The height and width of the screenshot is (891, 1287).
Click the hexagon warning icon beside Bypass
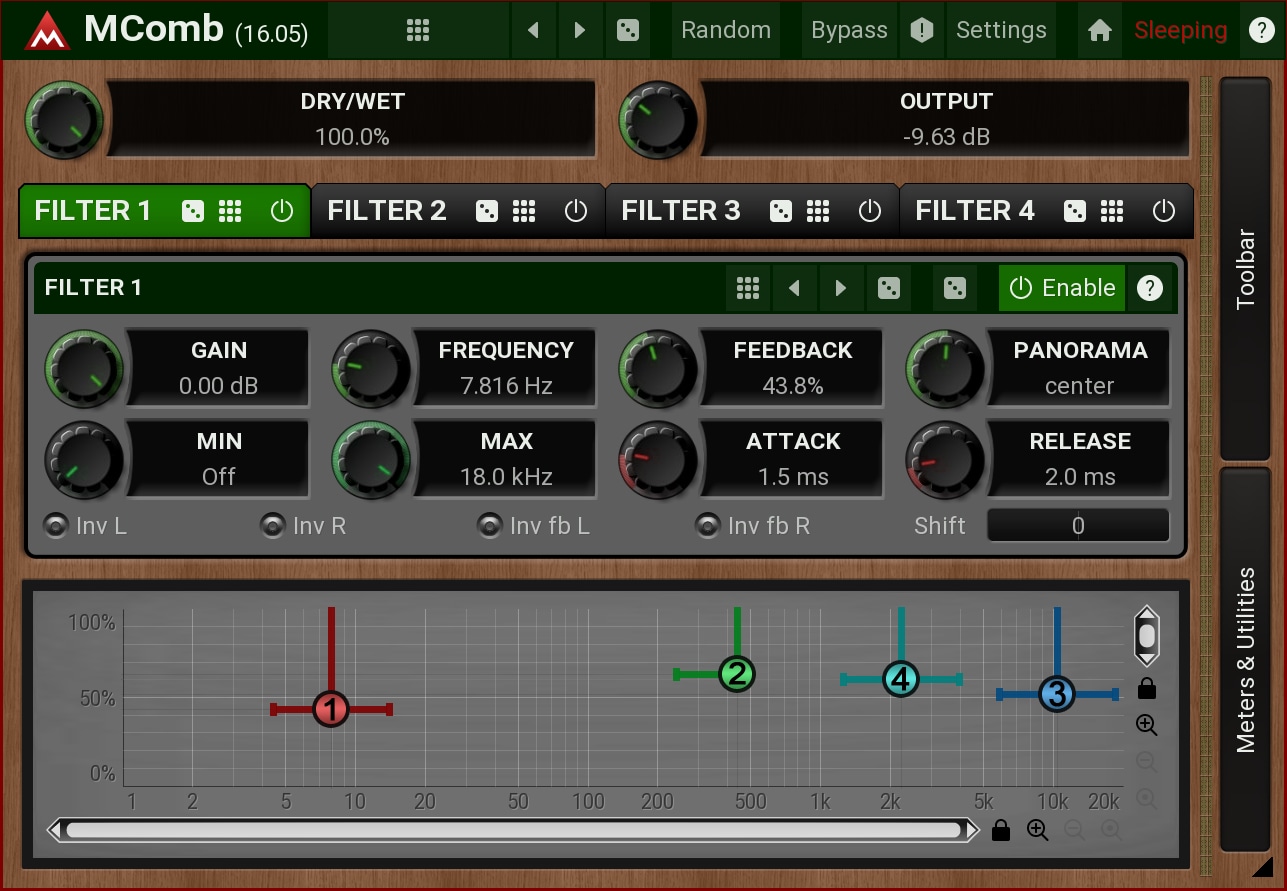[922, 30]
